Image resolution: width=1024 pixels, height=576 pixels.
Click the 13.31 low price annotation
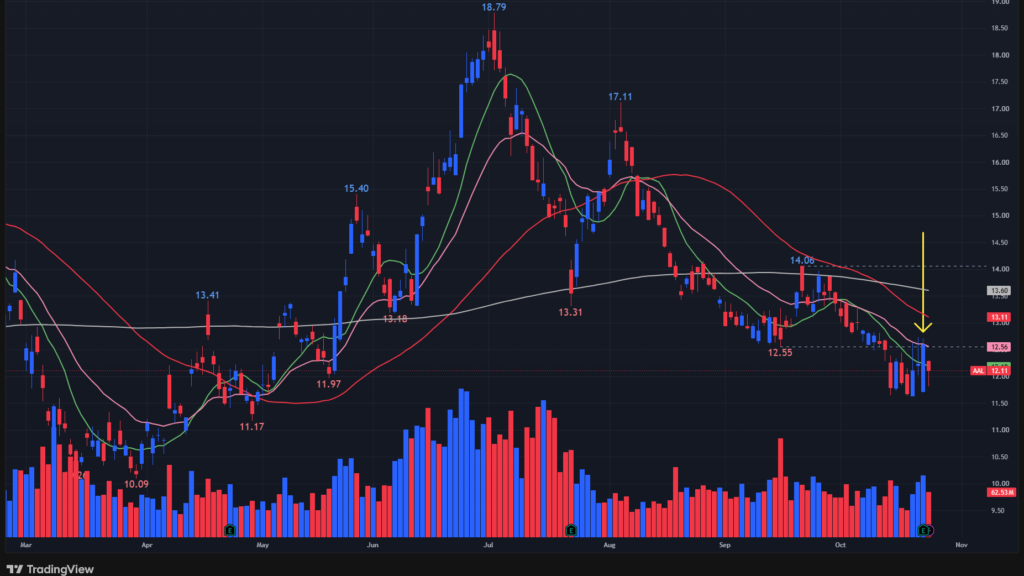tap(570, 313)
